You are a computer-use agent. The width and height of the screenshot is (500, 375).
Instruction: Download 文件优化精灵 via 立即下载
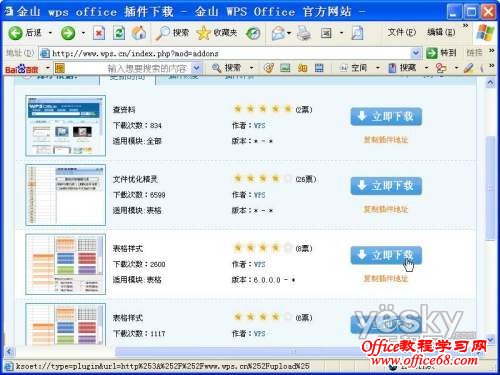[386, 186]
